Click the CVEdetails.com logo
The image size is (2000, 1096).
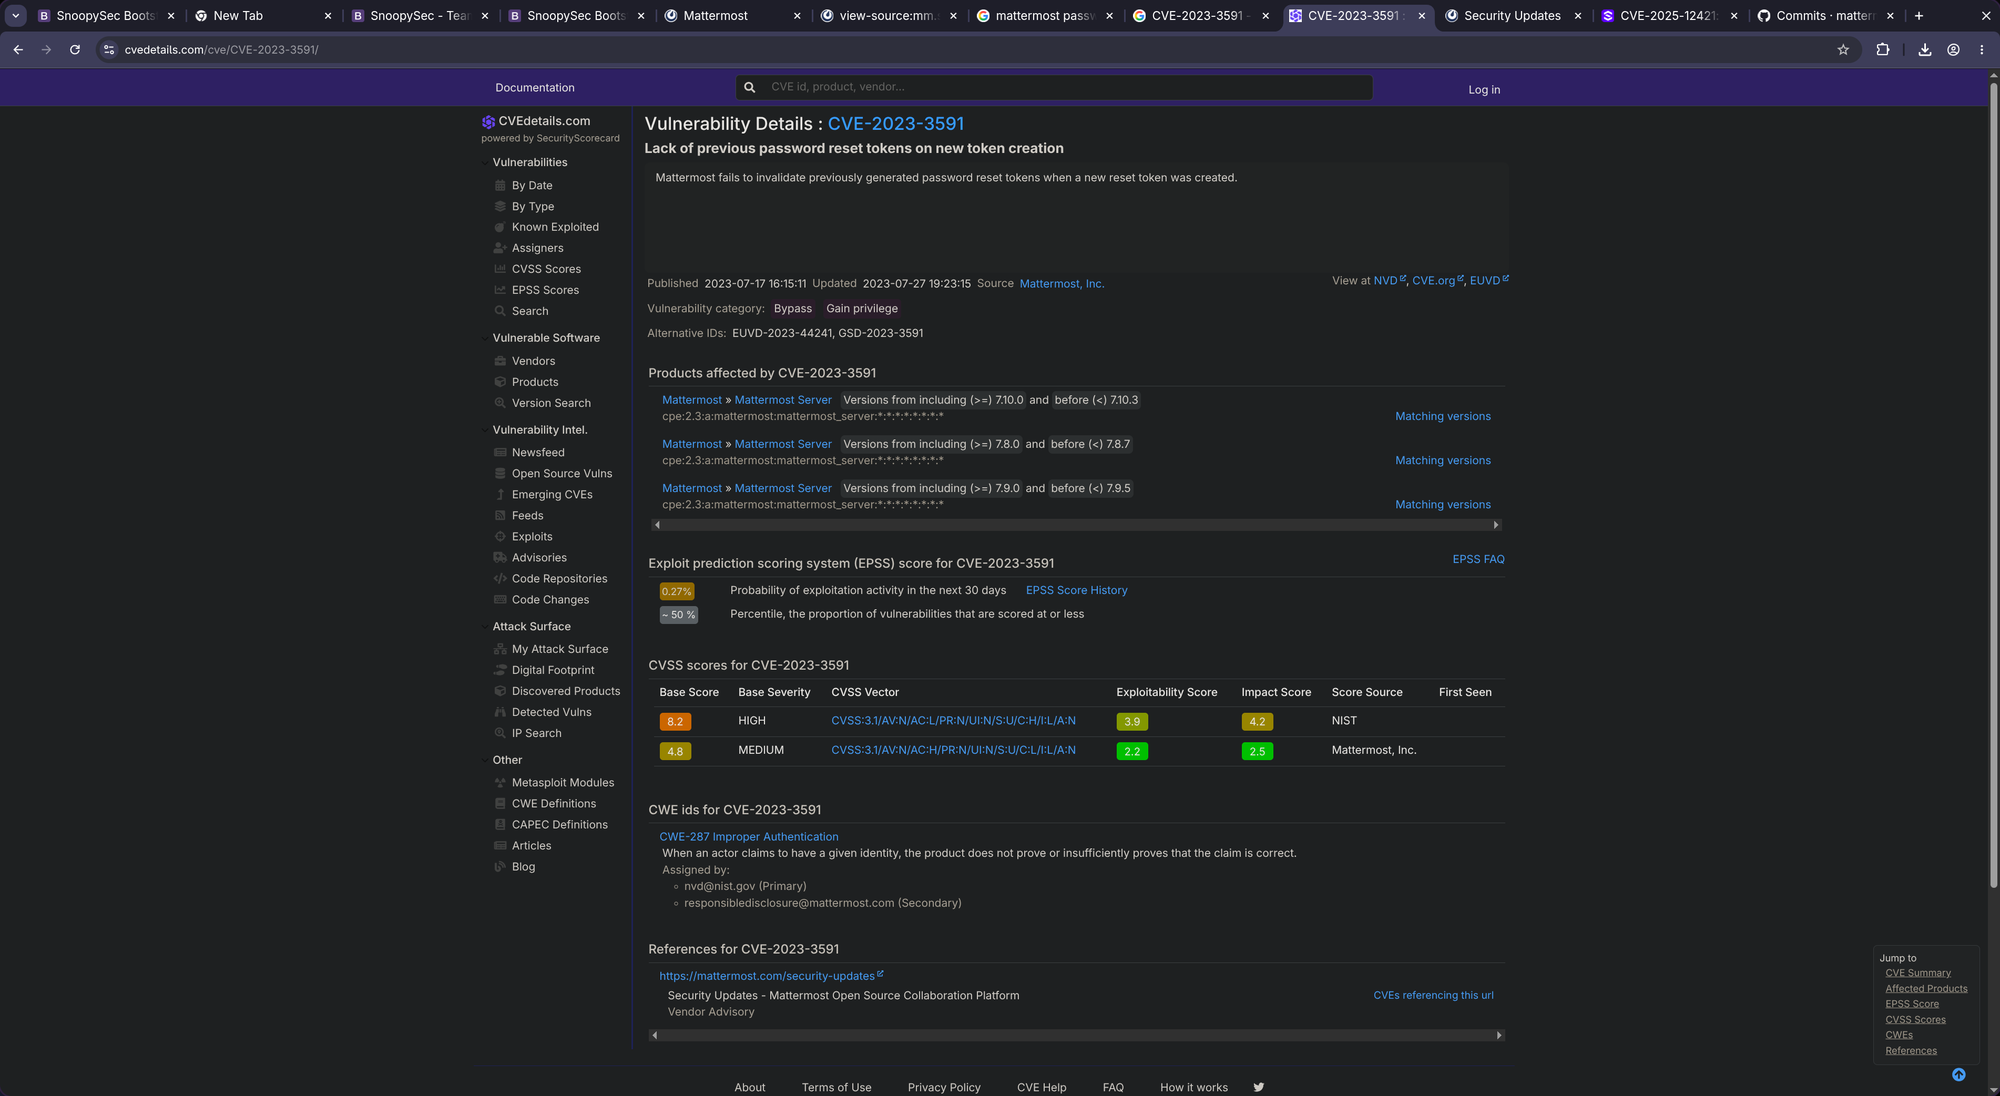point(536,121)
